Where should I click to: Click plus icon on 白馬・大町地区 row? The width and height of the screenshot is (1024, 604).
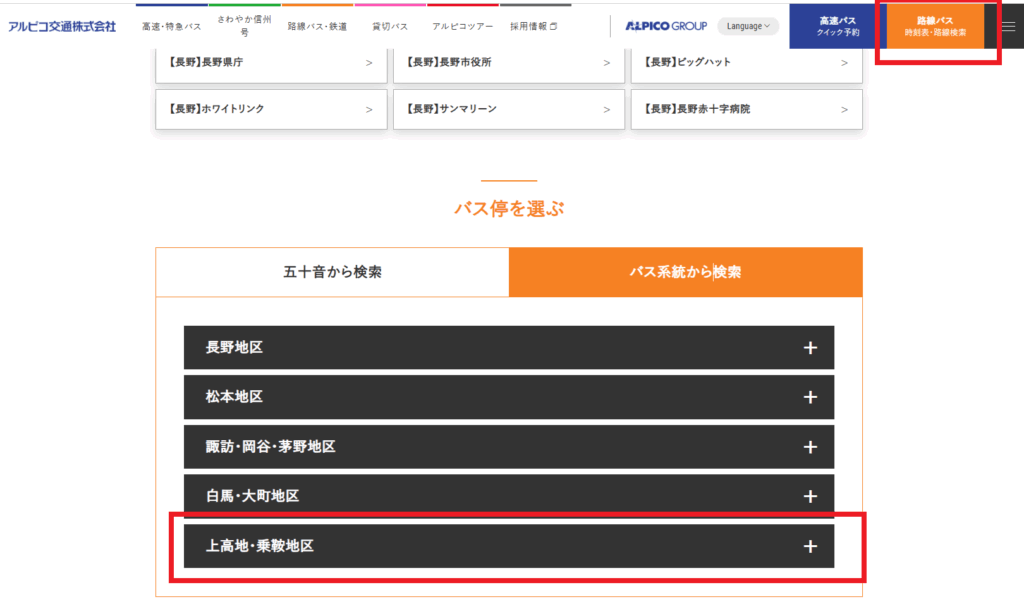[x=810, y=496]
